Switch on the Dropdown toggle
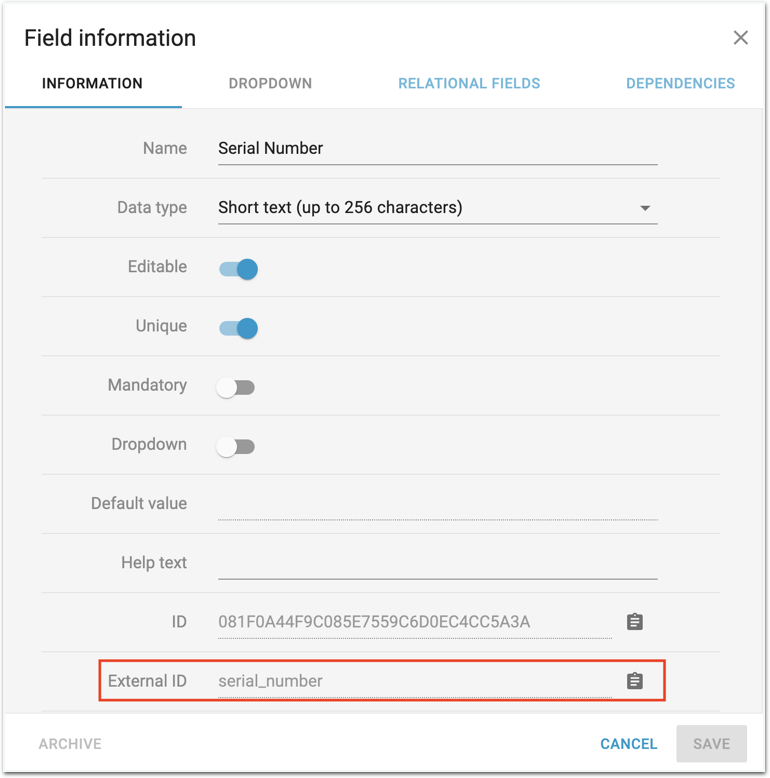Image resolution: width=770 pixels, height=778 pixels. 236,446
